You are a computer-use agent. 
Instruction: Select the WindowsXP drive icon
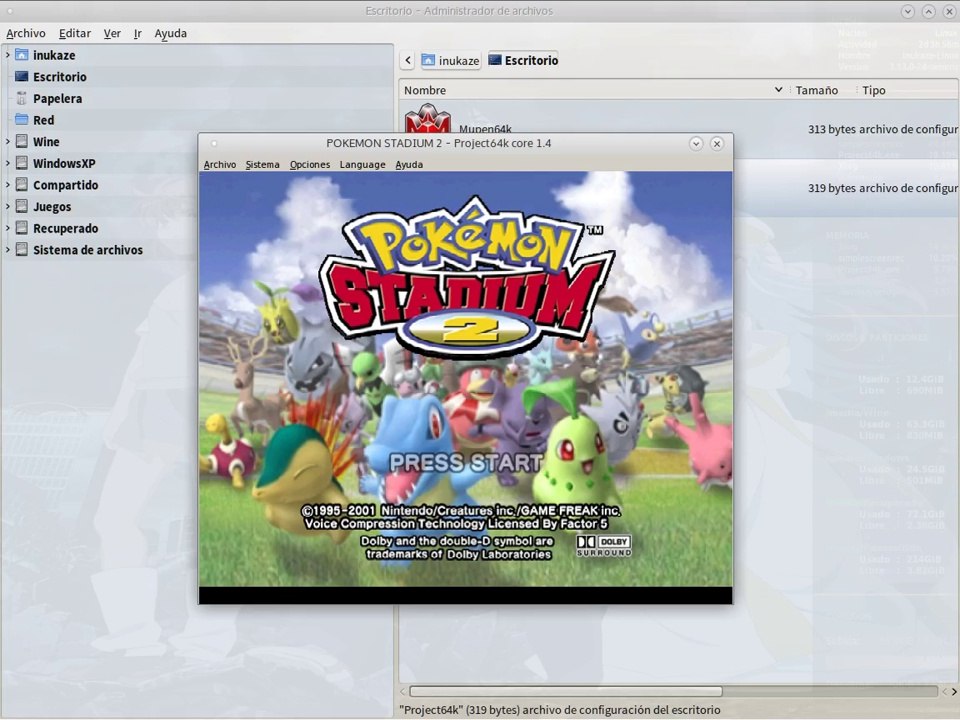(x=22, y=164)
